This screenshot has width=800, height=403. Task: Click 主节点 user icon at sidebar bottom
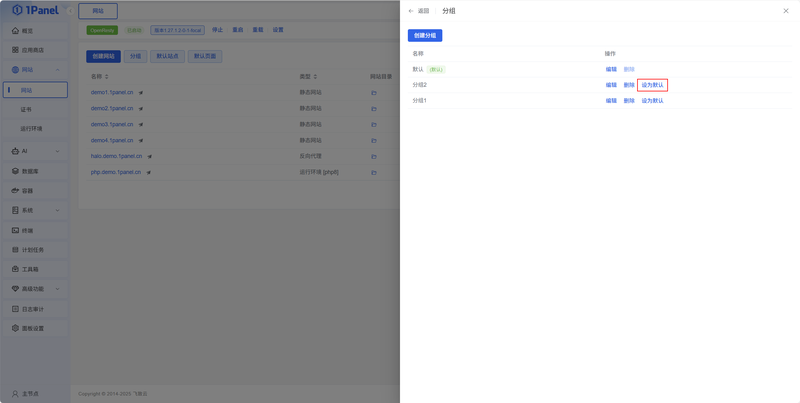(15, 394)
